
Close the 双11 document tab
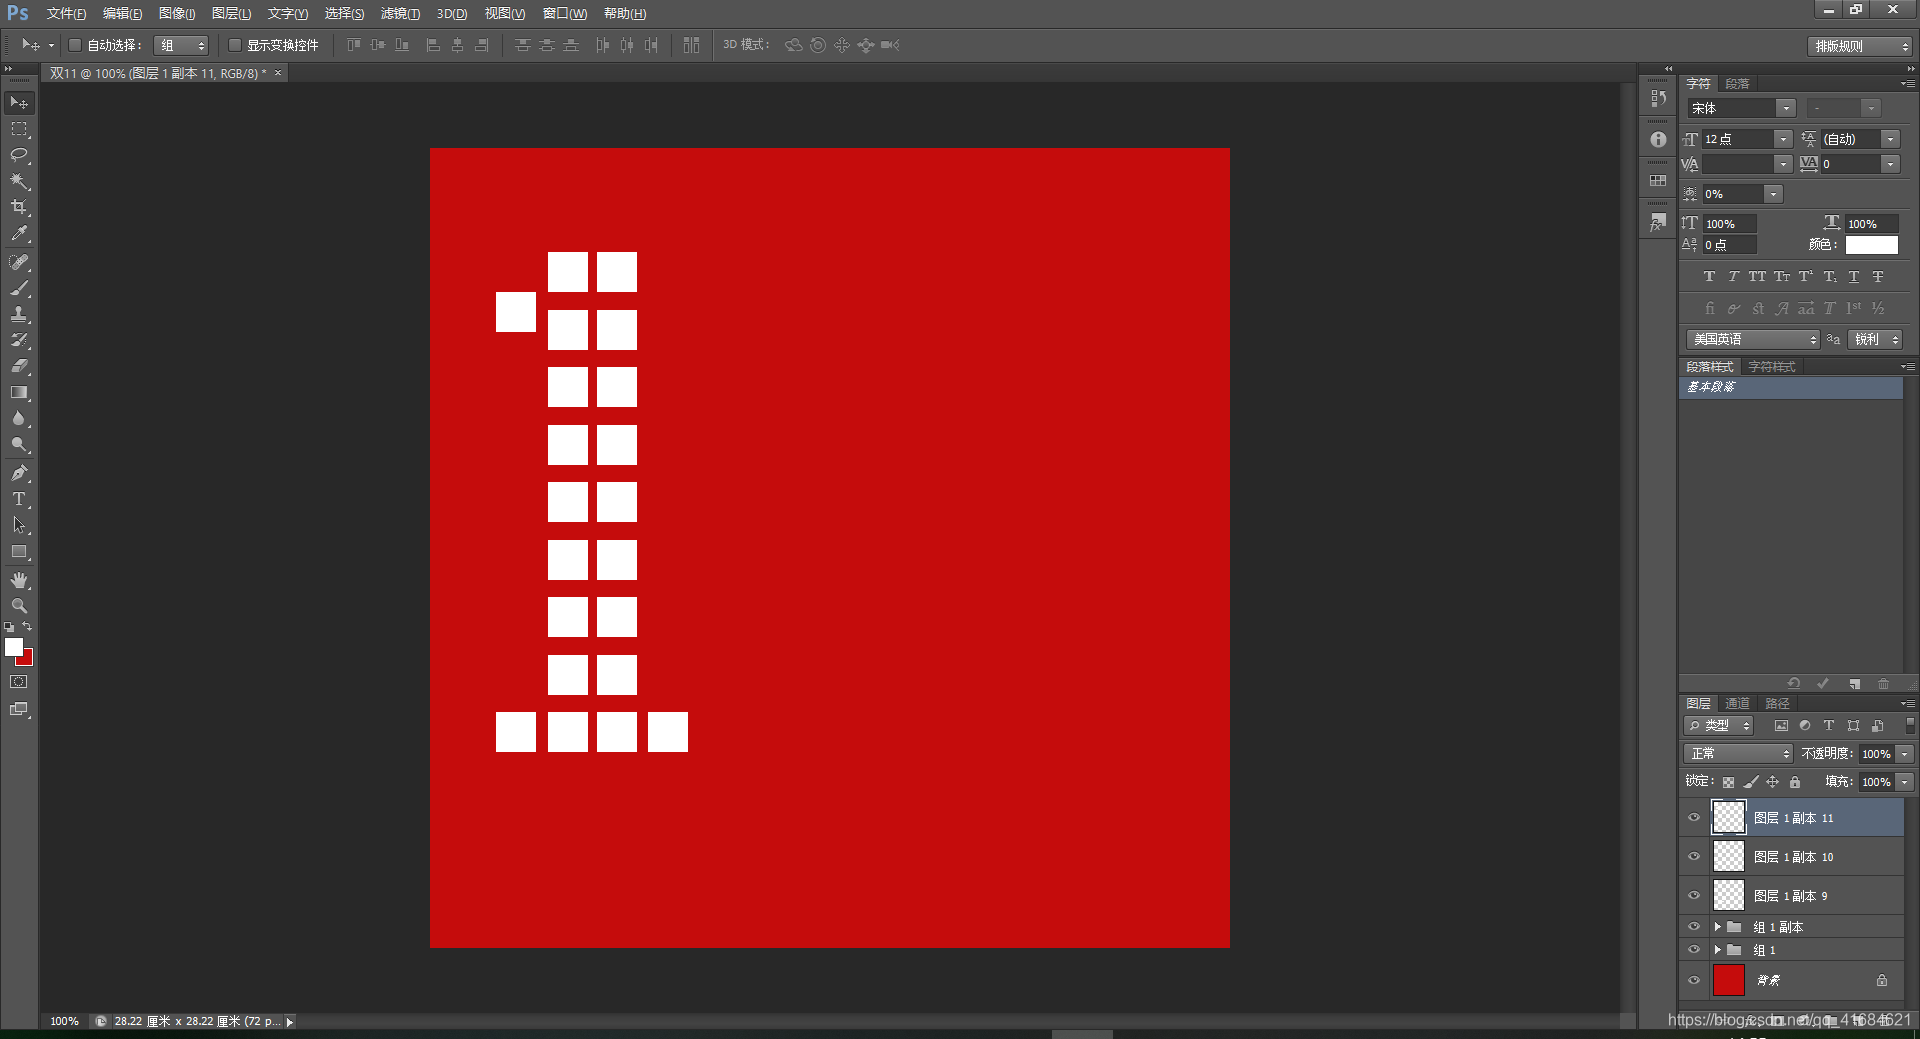278,73
